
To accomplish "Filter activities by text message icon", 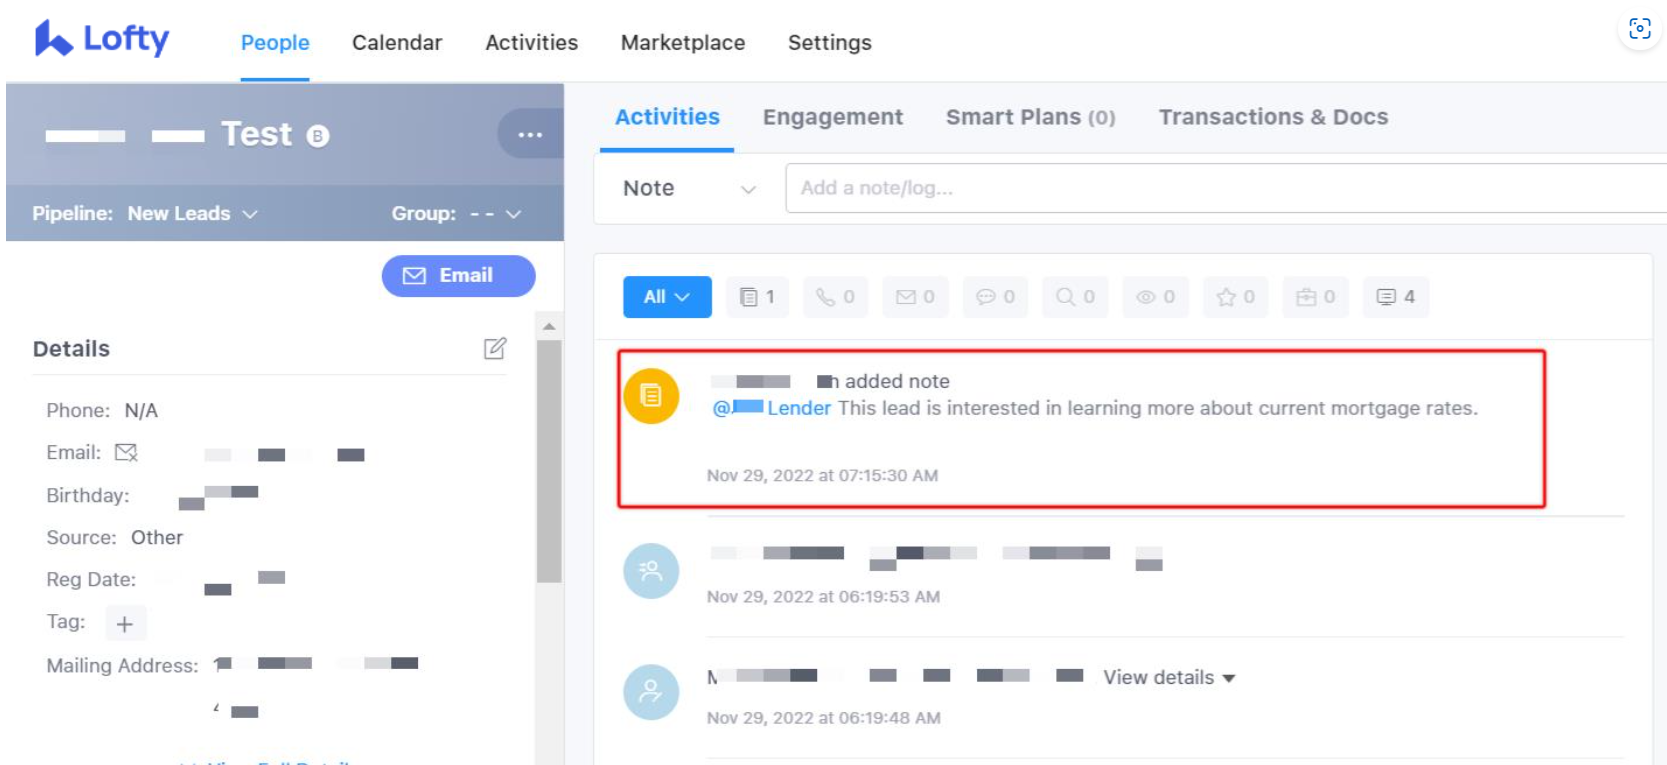I will (x=995, y=297).
